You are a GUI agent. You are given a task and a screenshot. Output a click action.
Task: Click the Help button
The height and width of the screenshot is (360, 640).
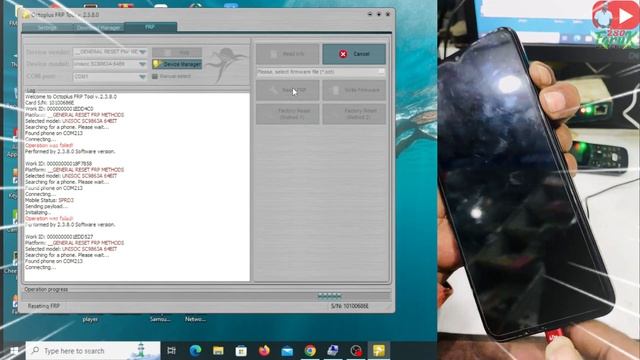click(x=177, y=52)
